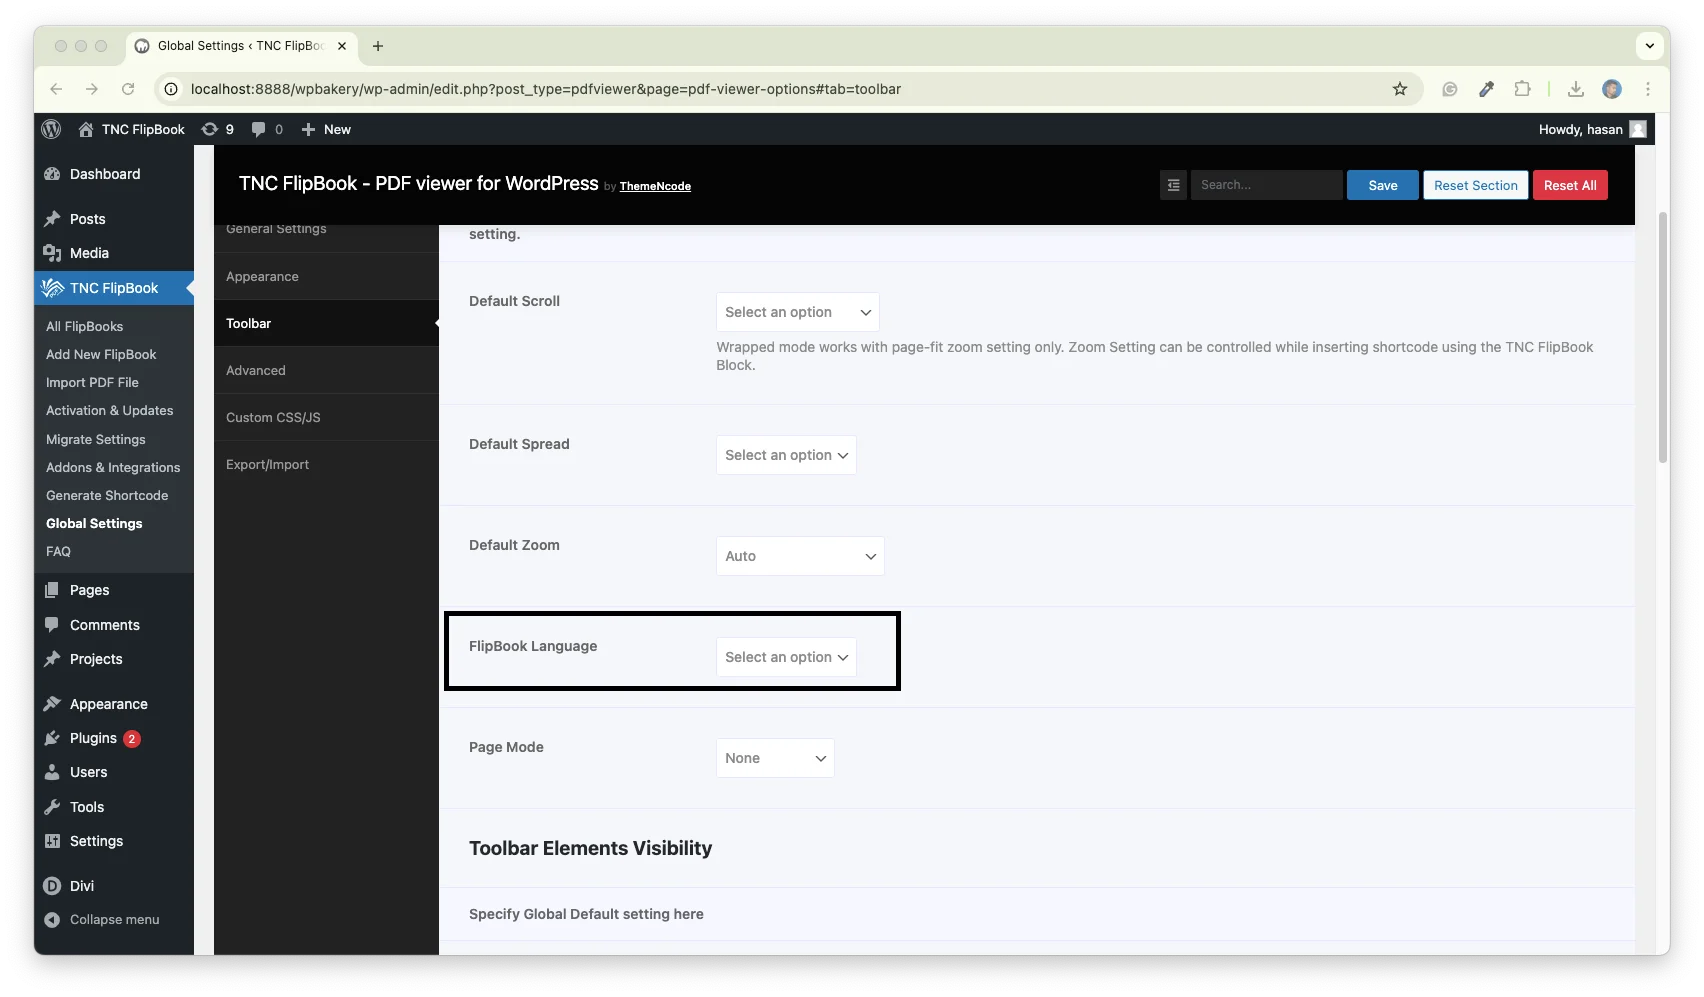The image size is (1704, 997).
Task: Open the Default Zoom dropdown set to Auto
Action: [799, 556]
